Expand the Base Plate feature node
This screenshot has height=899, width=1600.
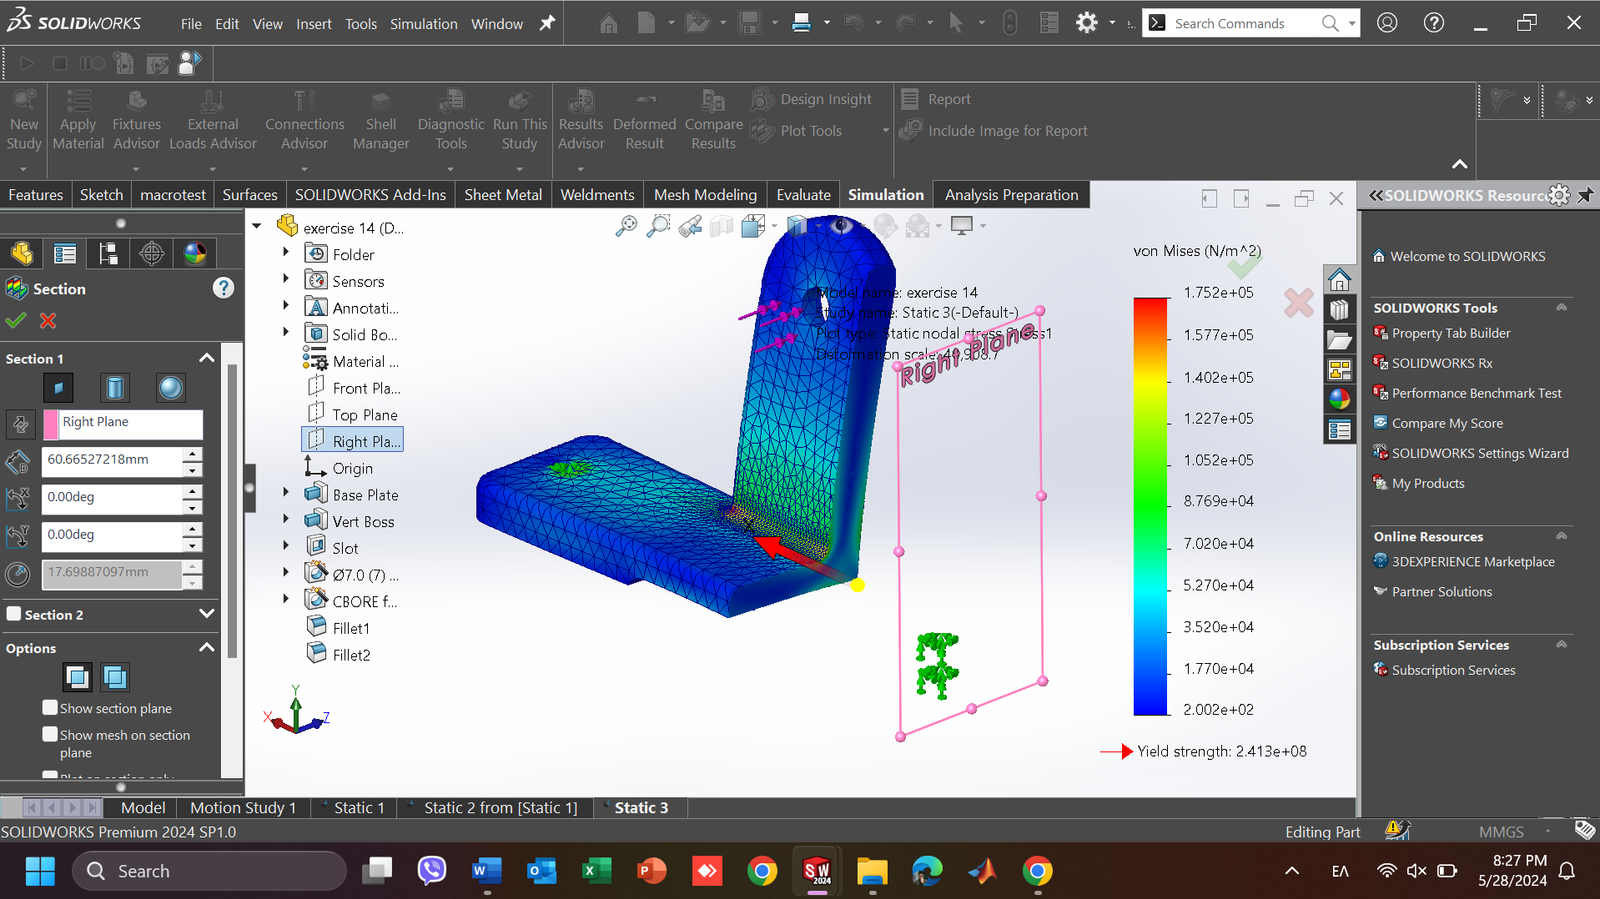pos(286,494)
